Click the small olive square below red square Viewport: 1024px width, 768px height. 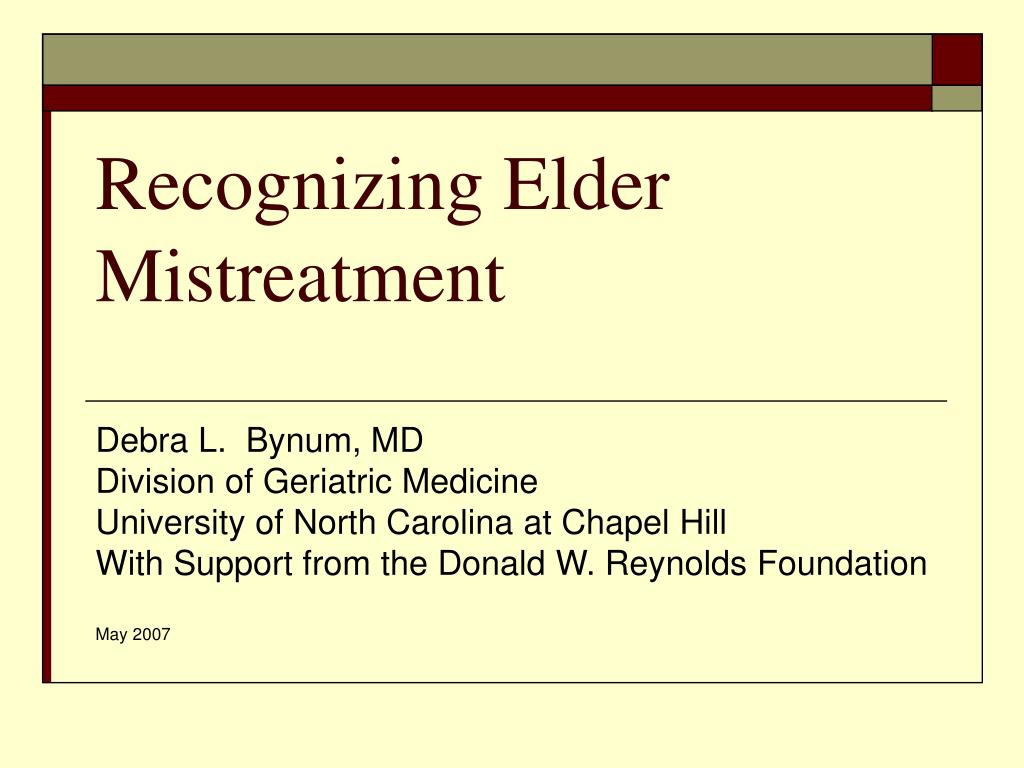(957, 98)
